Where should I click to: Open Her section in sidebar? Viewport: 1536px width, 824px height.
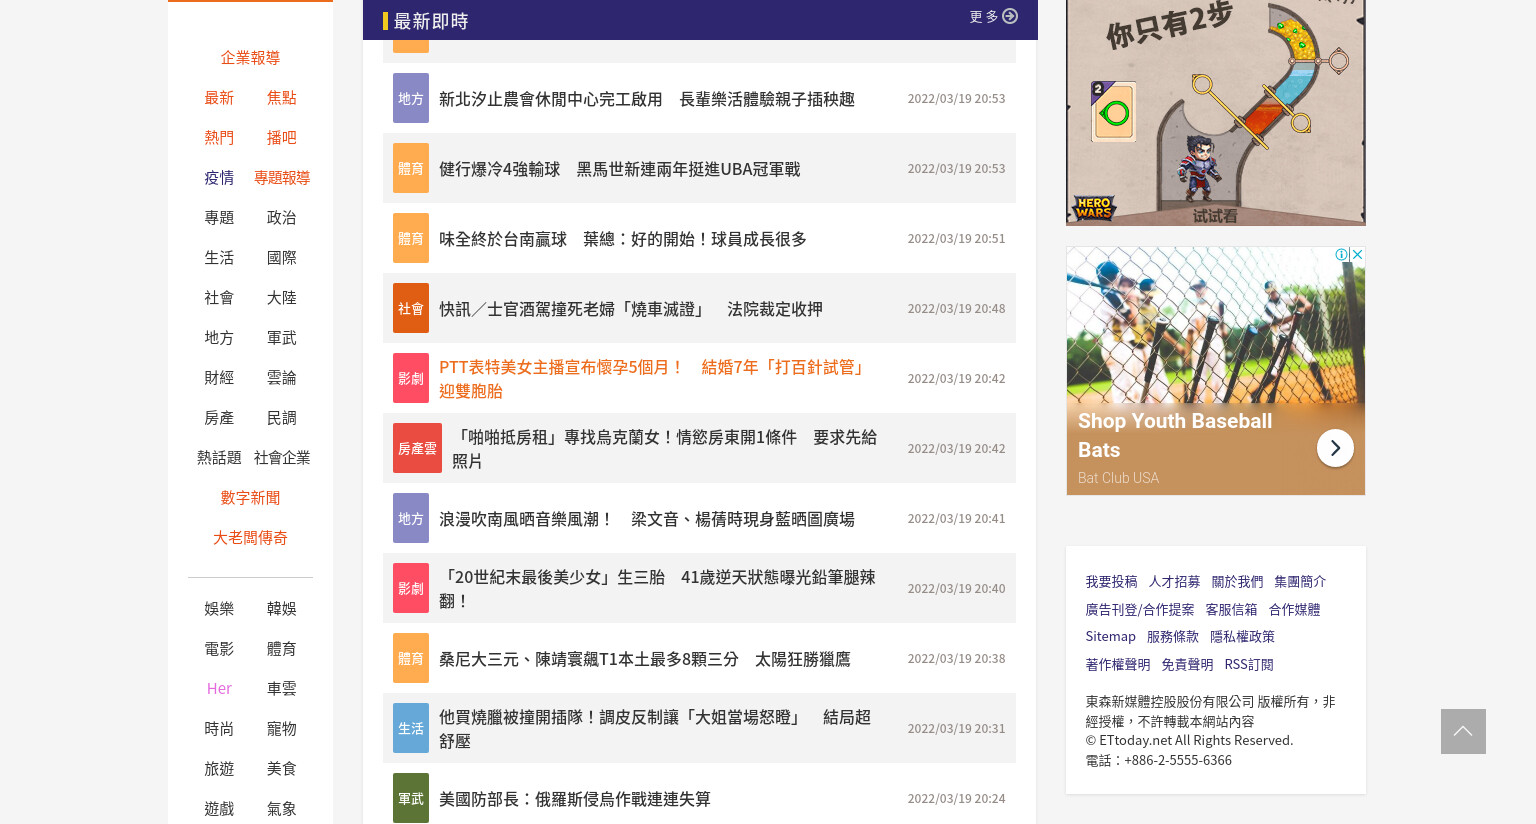[x=219, y=689]
